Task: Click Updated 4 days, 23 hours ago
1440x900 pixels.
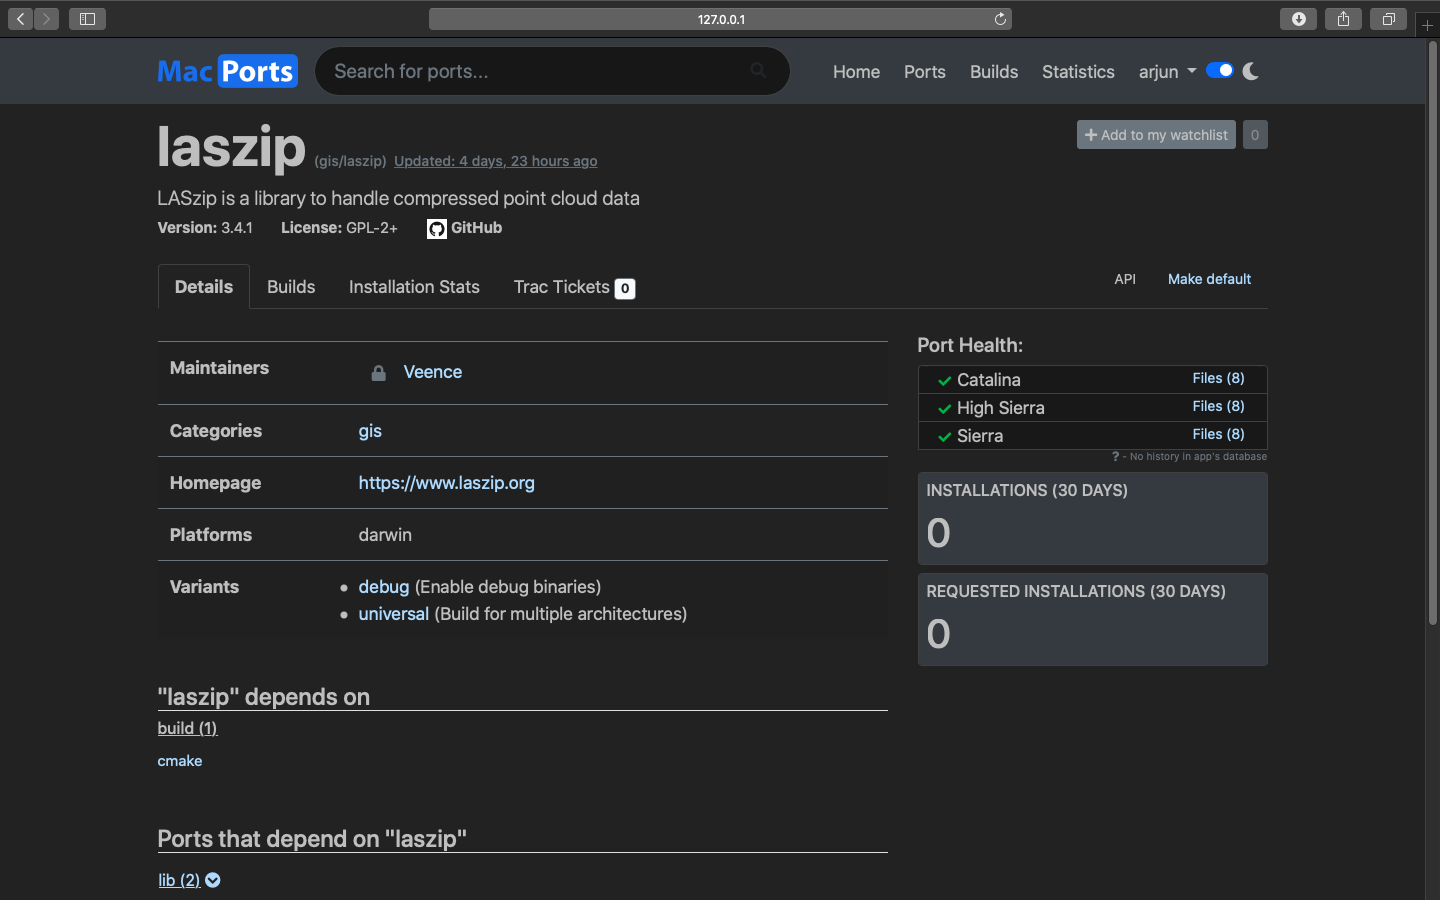Action: pyautogui.click(x=496, y=161)
